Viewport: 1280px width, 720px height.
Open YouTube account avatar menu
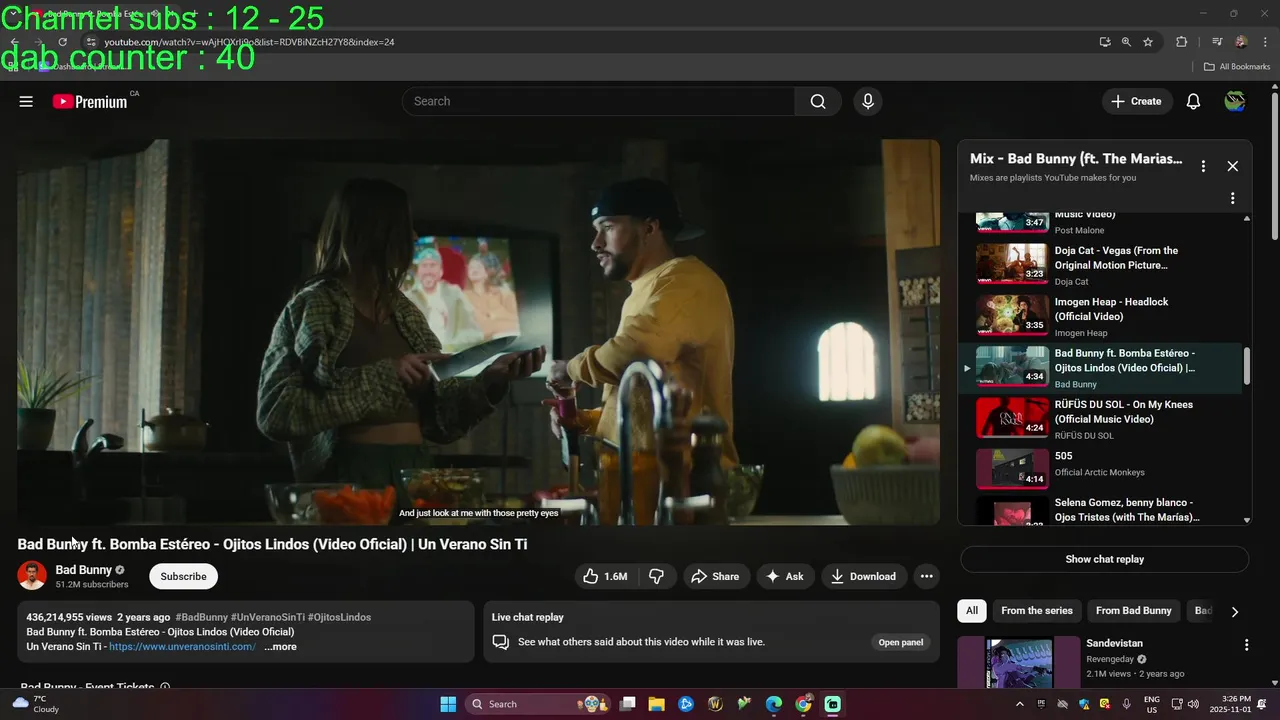(1235, 101)
